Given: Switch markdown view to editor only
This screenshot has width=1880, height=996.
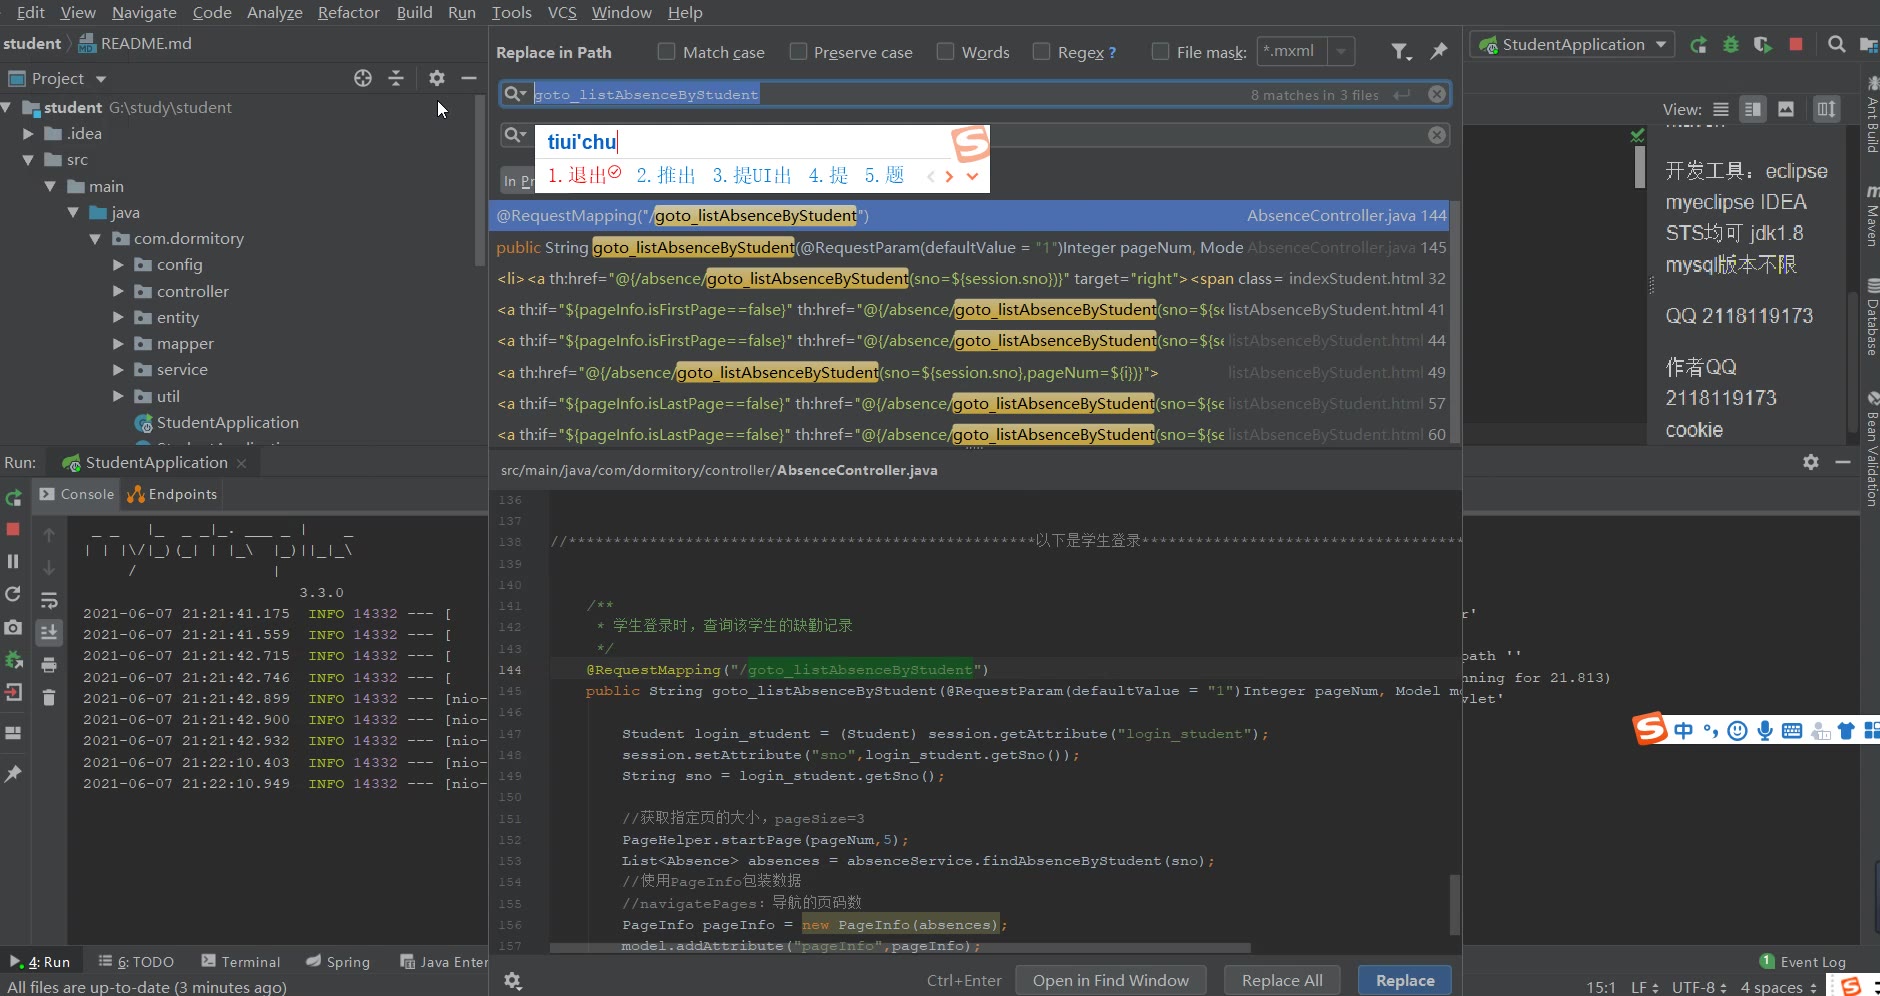Looking at the screenshot, I should pyautogui.click(x=1720, y=109).
